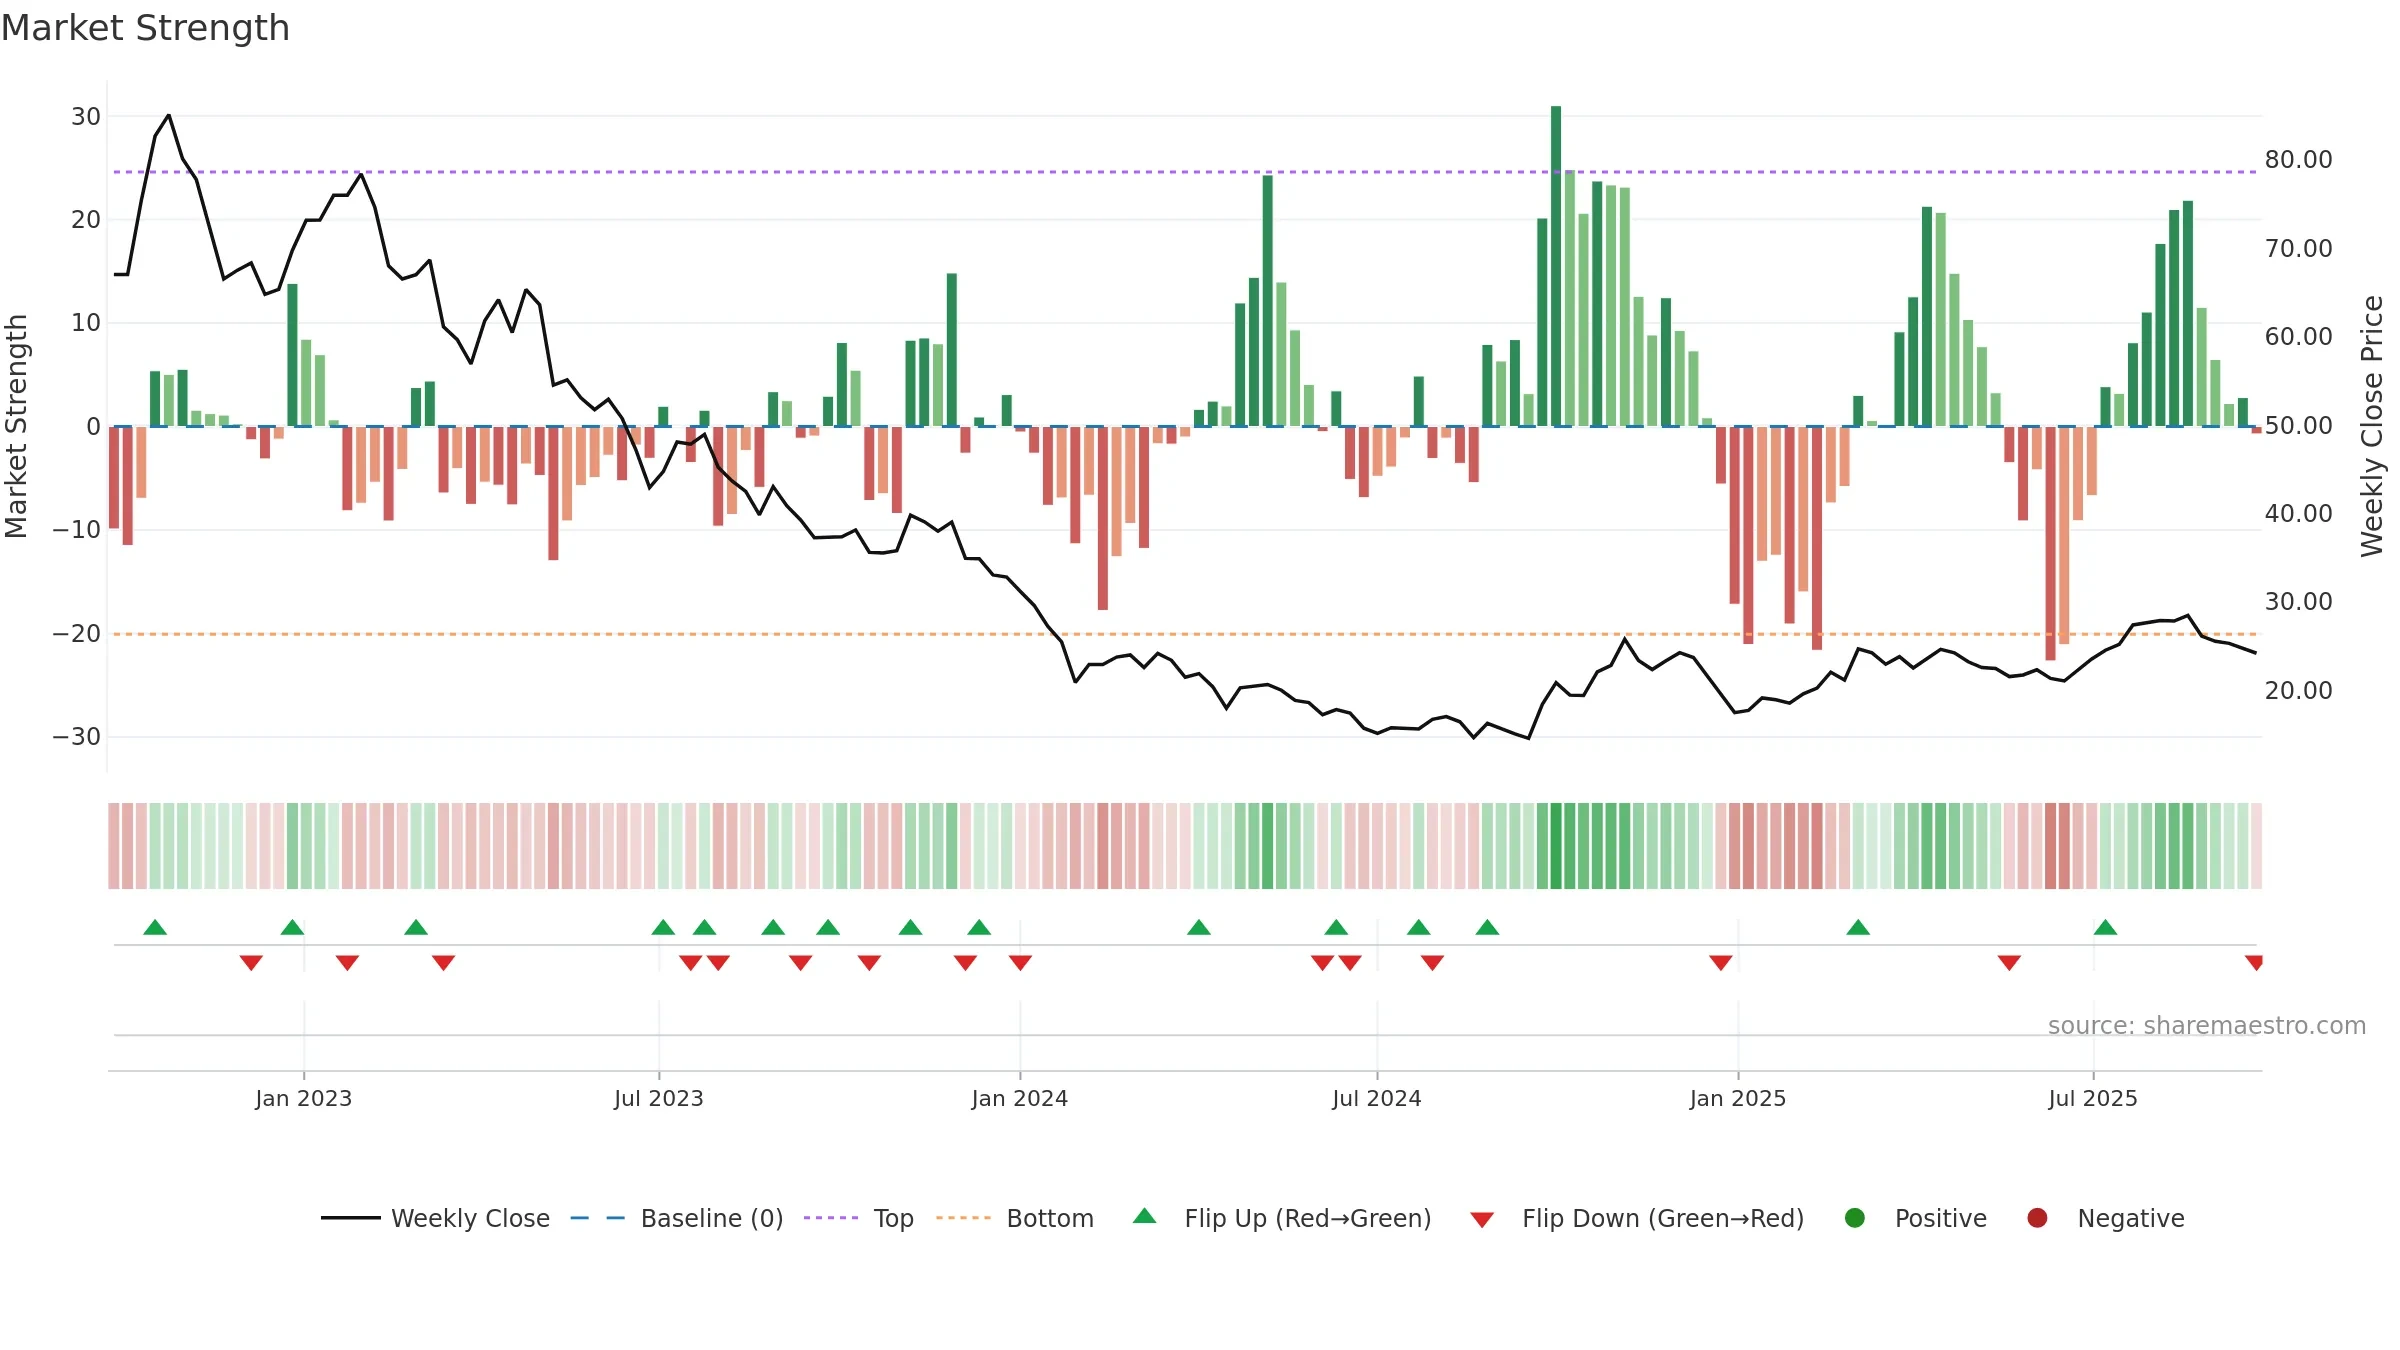Viewport: 2400px width, 1350px height.
Task: Click the source: sharemaestro.com text
Action: (2207, 1026)
